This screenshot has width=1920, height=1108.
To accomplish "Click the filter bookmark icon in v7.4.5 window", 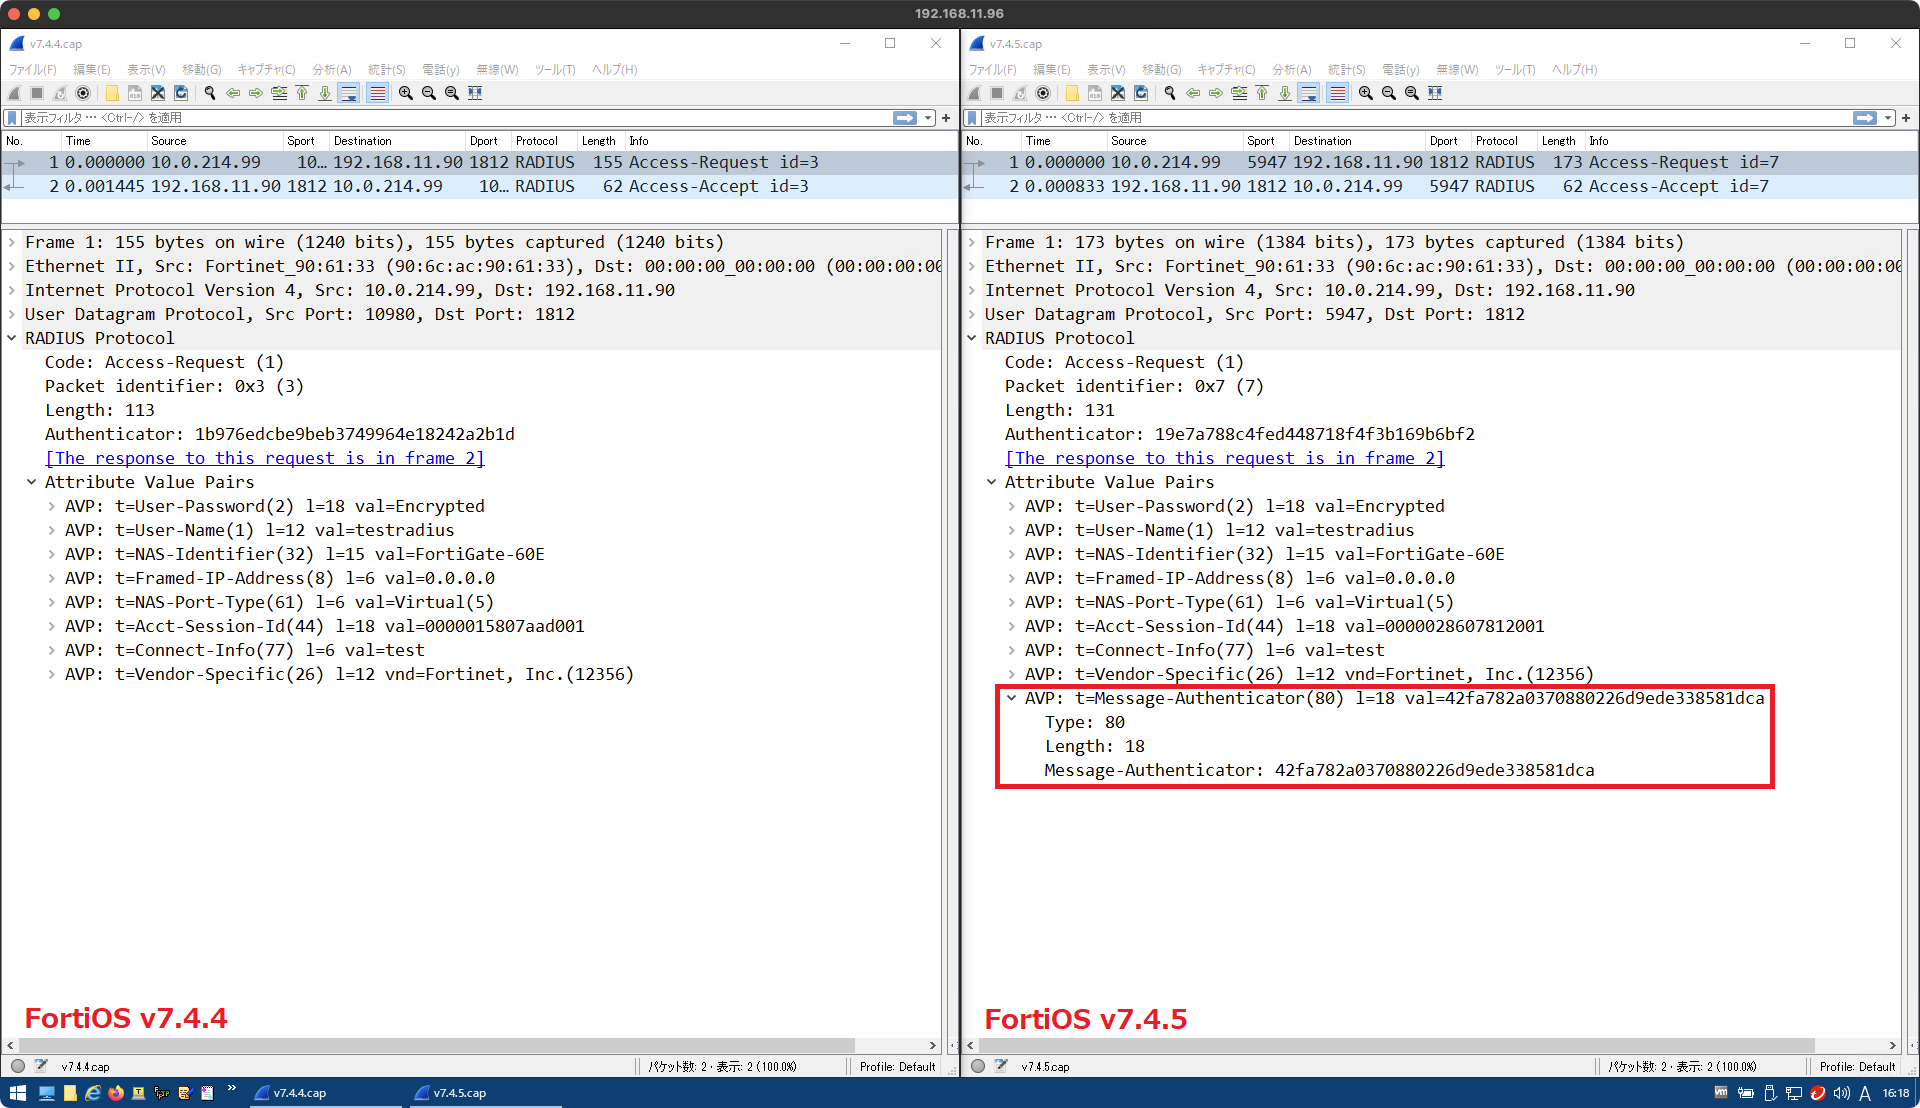I will pos(972,118).
